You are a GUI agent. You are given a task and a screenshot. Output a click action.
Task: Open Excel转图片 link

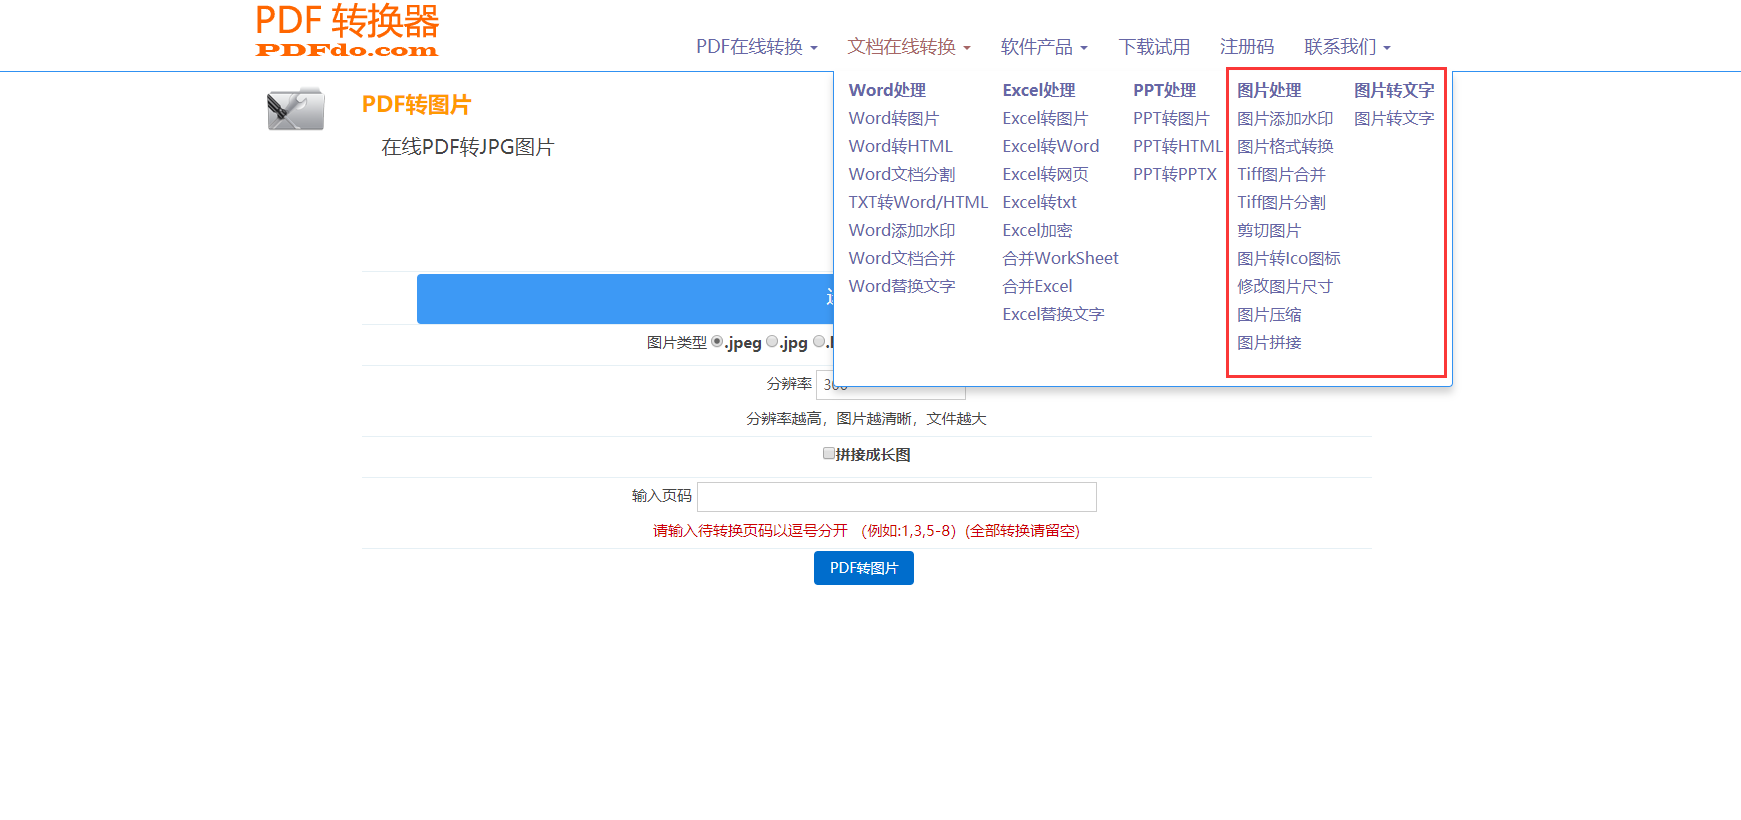coord(1045,118)
